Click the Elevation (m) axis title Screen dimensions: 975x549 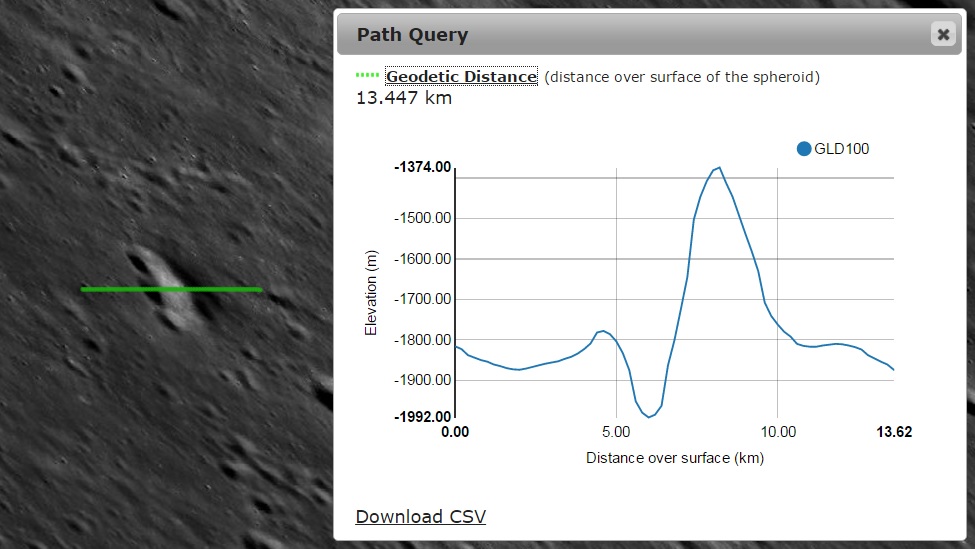coord(371,292)
